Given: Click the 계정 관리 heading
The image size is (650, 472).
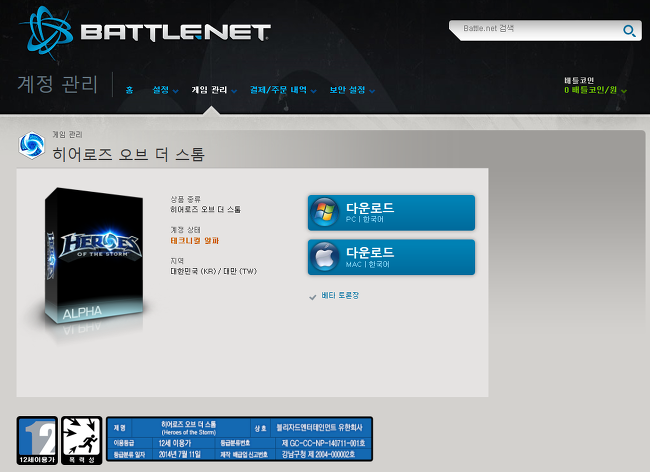Looking at the screenshot, I should (x=58, y=84).
